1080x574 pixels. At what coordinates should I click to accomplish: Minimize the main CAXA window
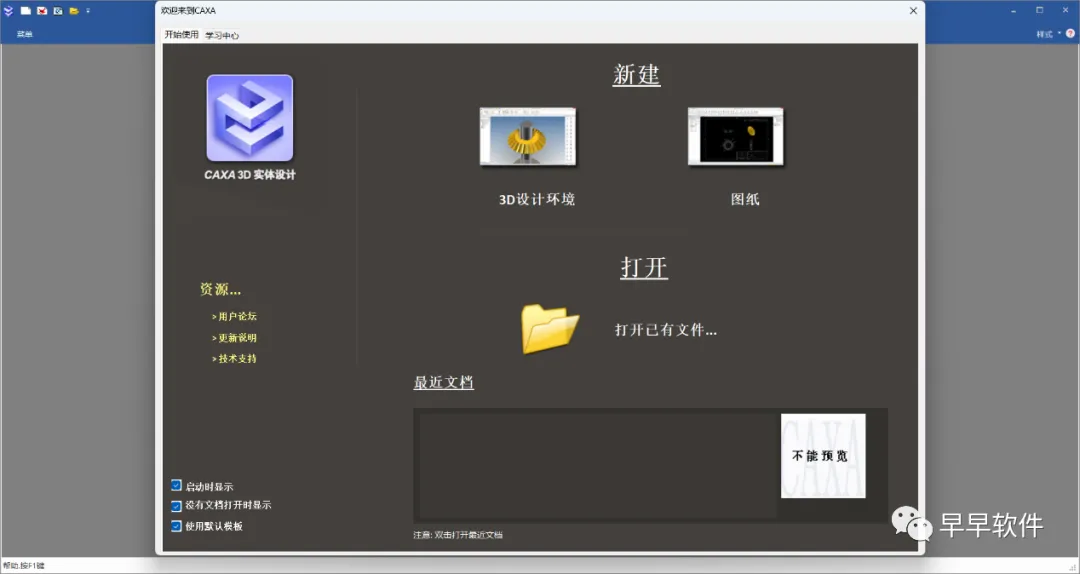pyautogui.click(x=1015, y=11)
